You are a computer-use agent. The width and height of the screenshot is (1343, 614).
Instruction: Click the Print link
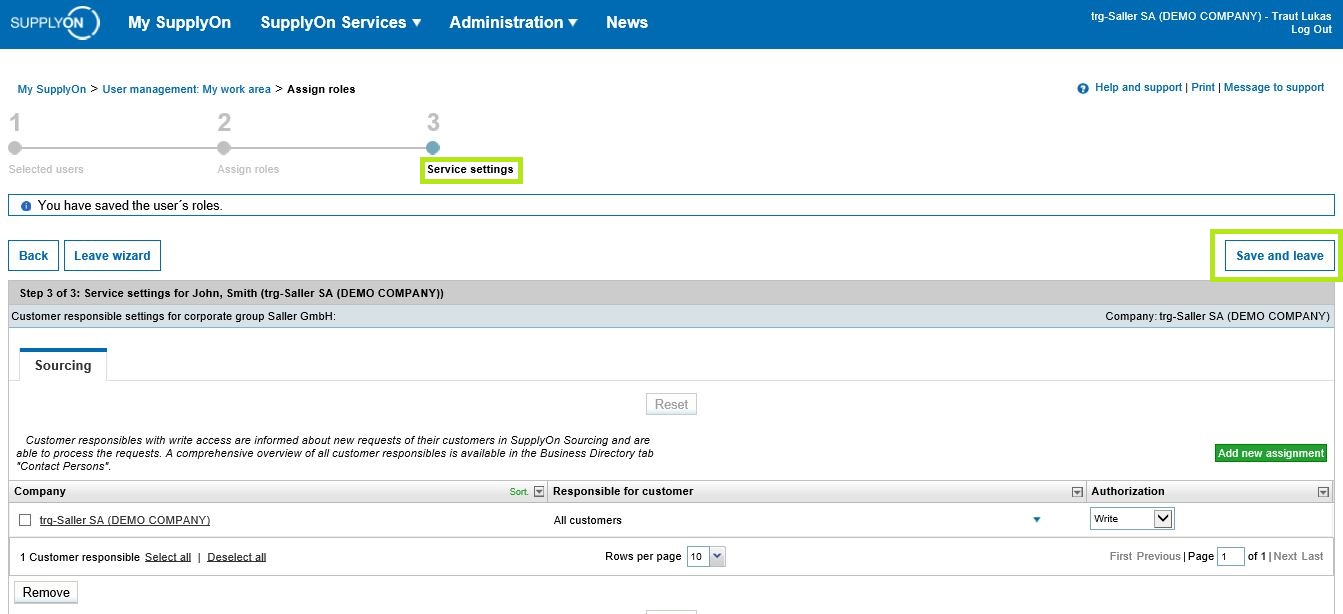click(x=1203, y=87)
